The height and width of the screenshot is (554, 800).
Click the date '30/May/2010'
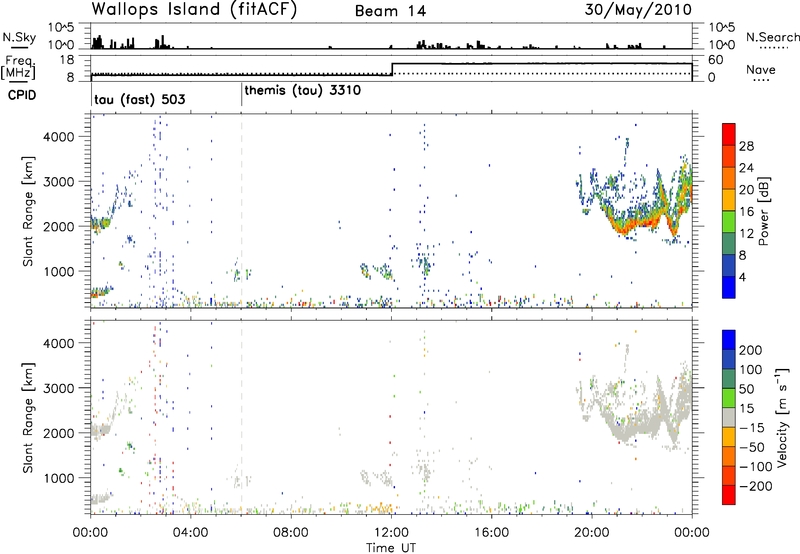click(638, 10)
